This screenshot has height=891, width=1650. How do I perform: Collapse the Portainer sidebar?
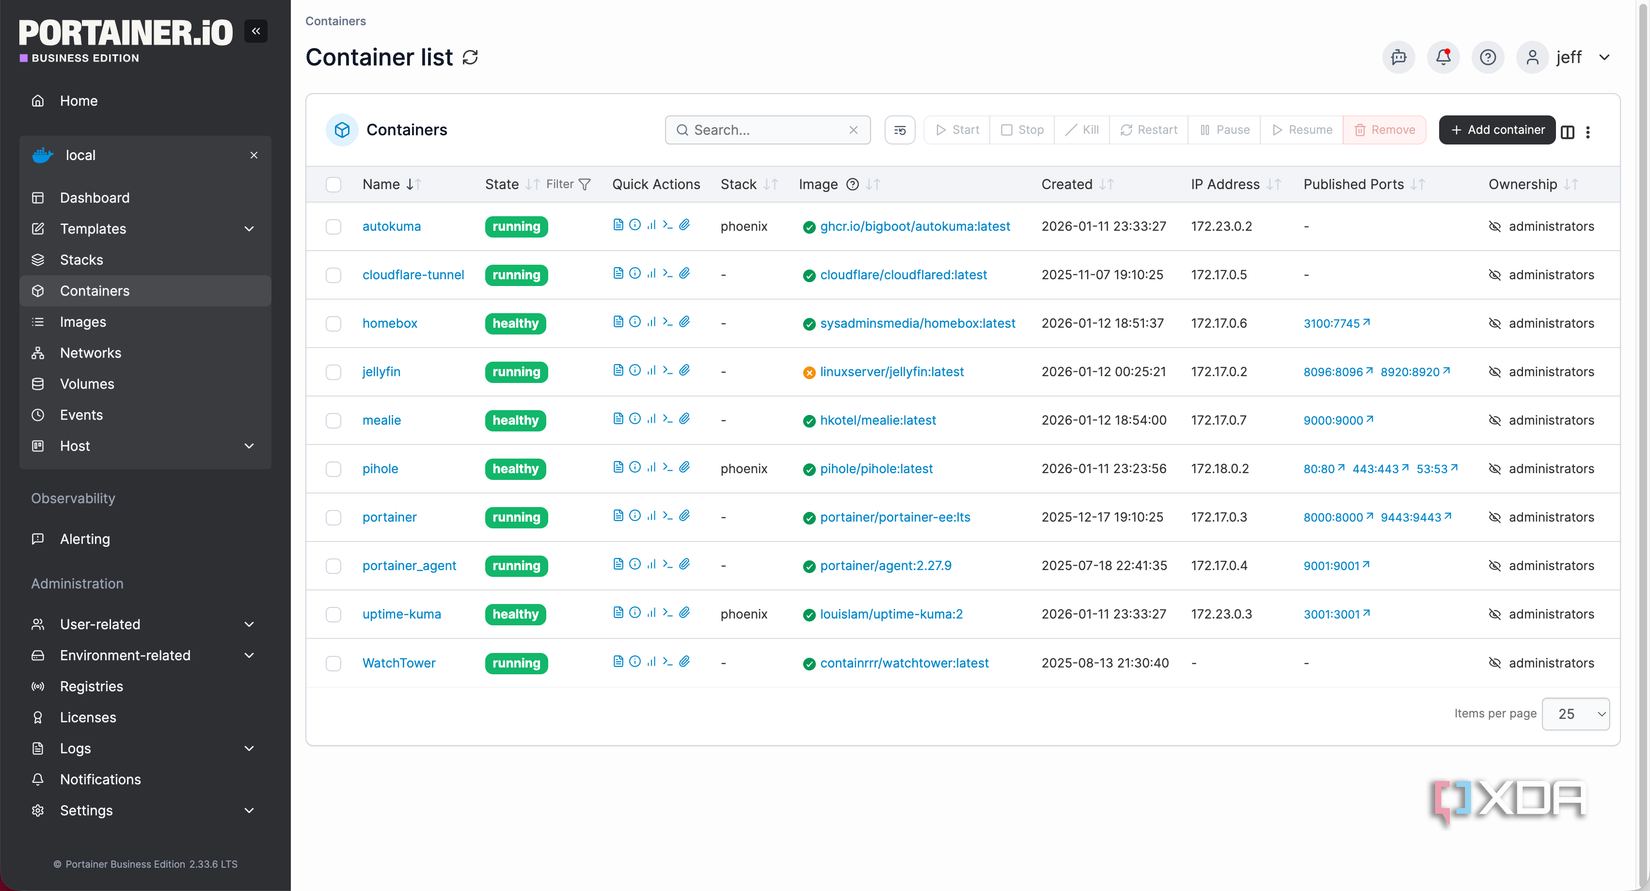pyautogui.click(x=256, y=31)
